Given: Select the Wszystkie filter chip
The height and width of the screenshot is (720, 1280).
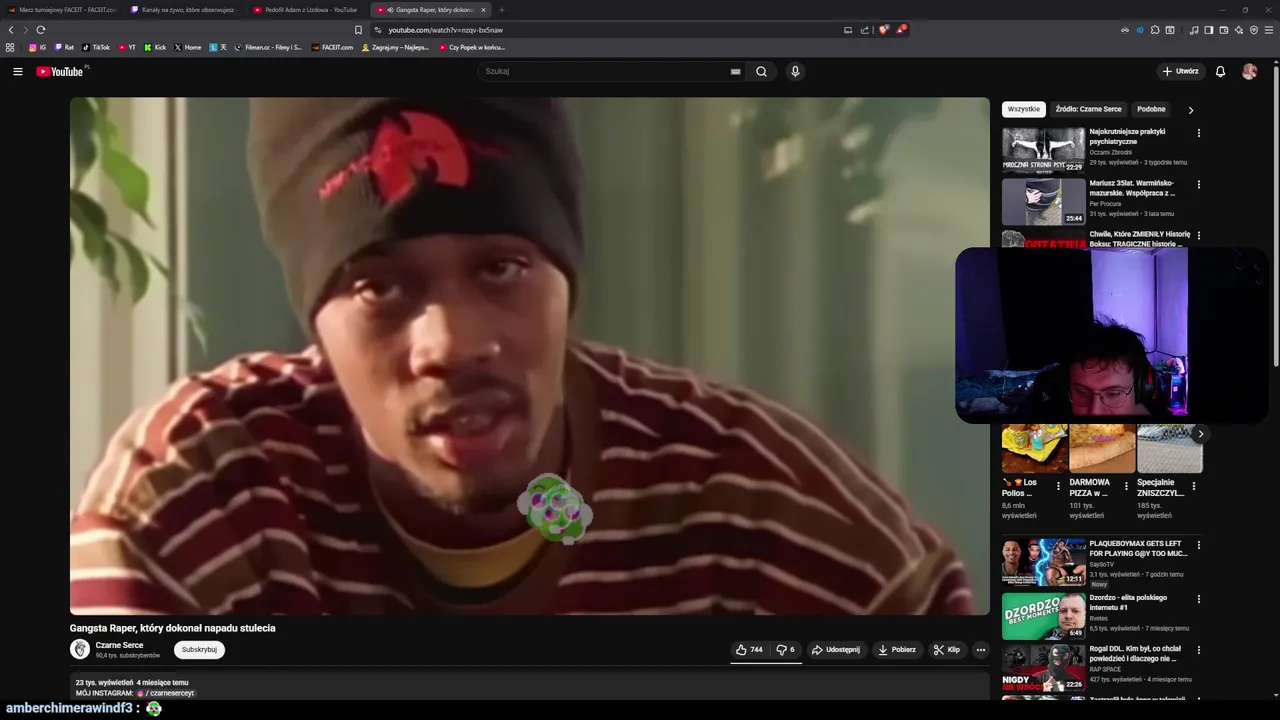Looking at the screenshot, I should (x=1023, y=109).
